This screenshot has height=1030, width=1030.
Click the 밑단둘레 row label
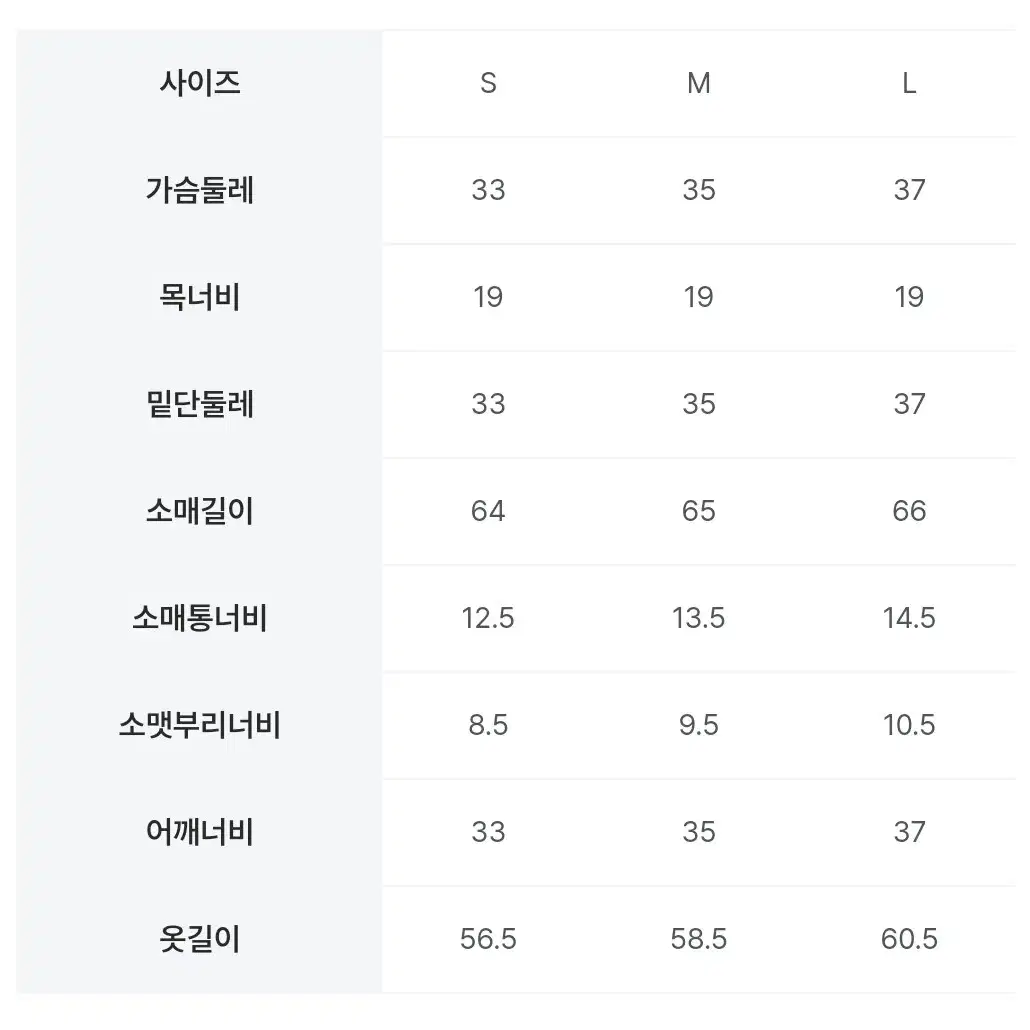(x=200, y=404)
